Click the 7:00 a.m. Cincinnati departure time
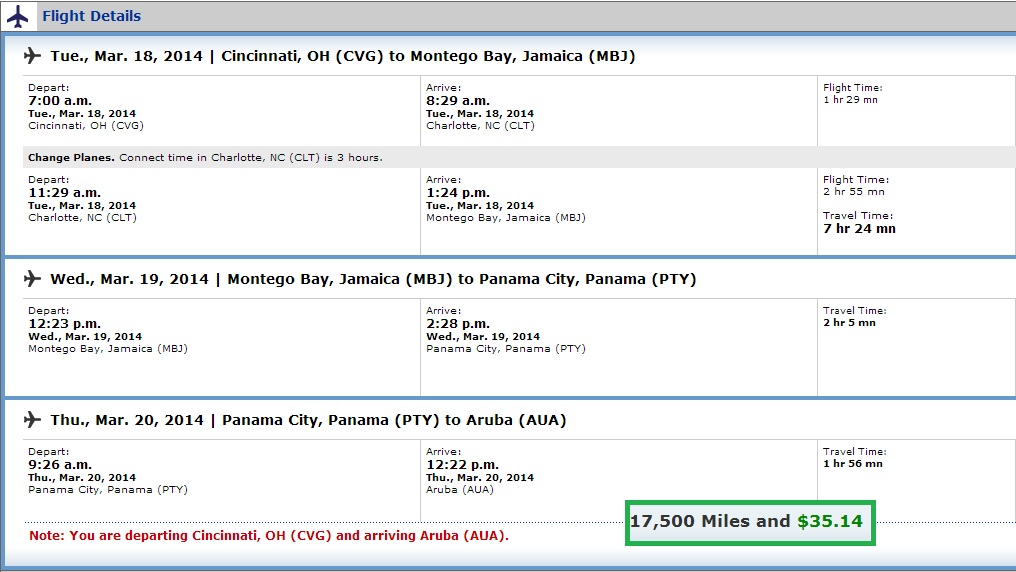The height and width of the screenshot is (572, 1016). click(62, 101)
